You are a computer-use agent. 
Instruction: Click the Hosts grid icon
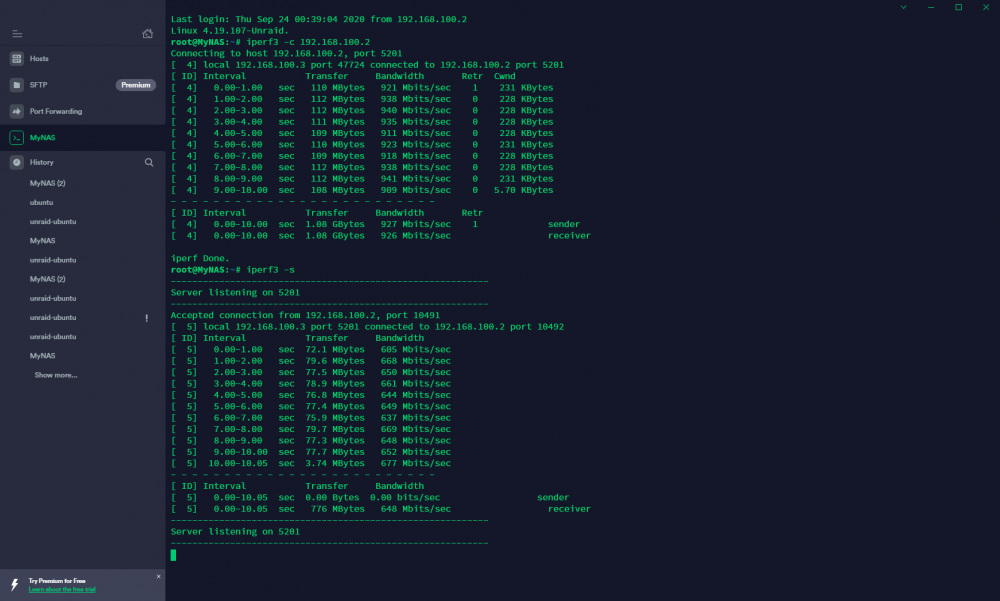(17, 59)
